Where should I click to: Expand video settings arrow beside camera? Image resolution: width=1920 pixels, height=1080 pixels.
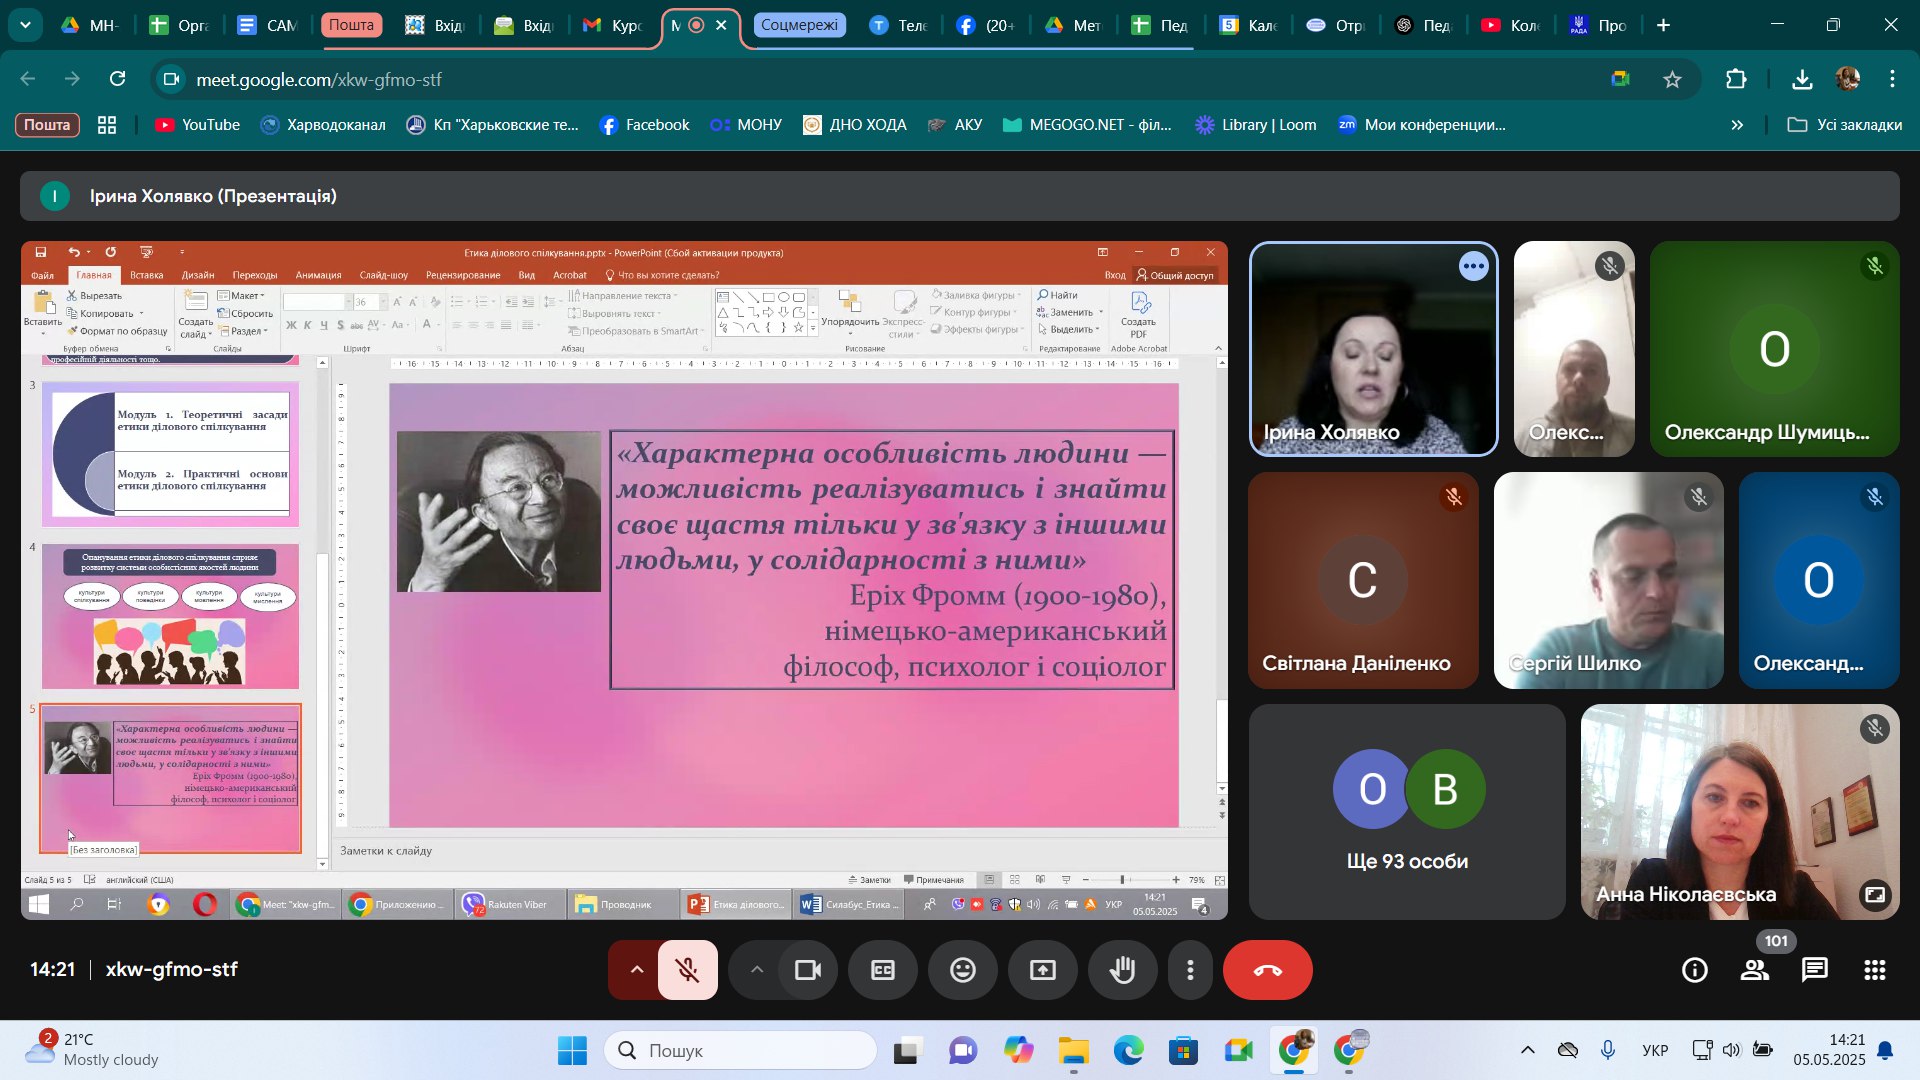tap(757, 970)
